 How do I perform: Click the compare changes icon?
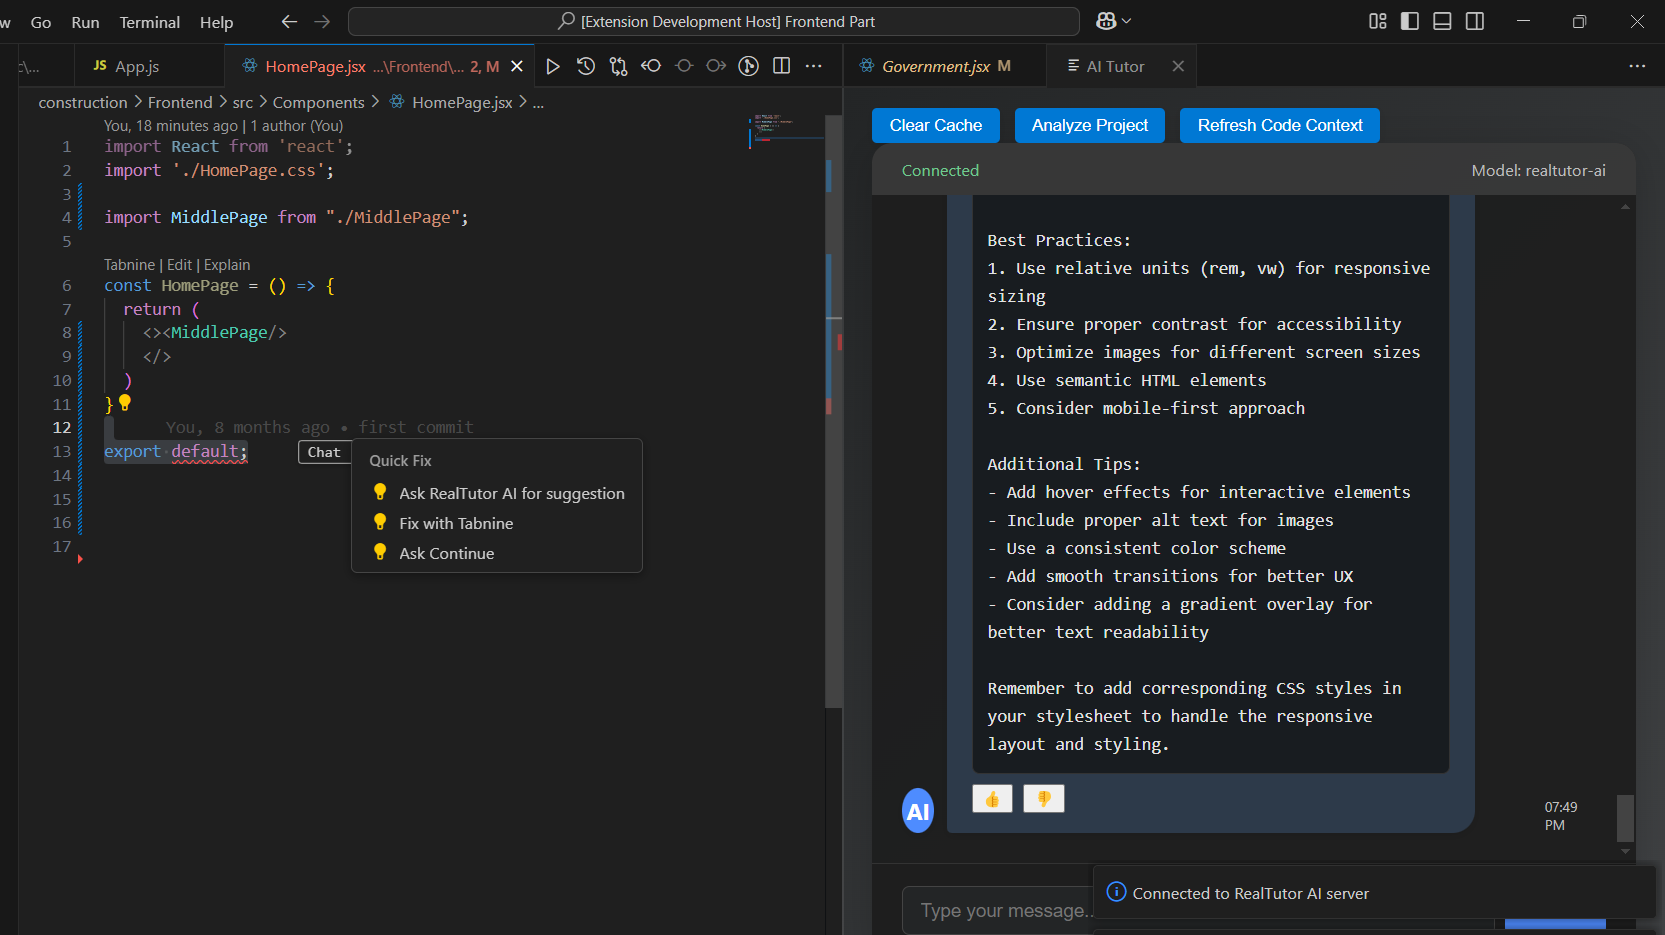(619, 66)
